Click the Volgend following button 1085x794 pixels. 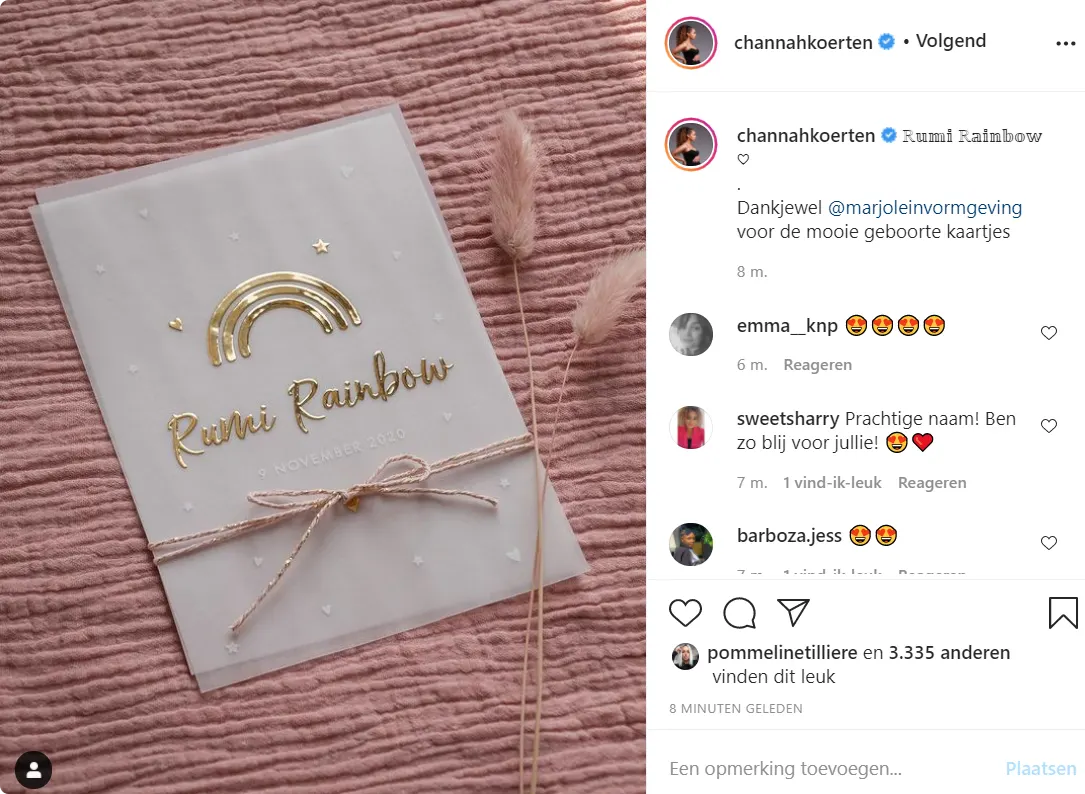[x=951, y=41]
